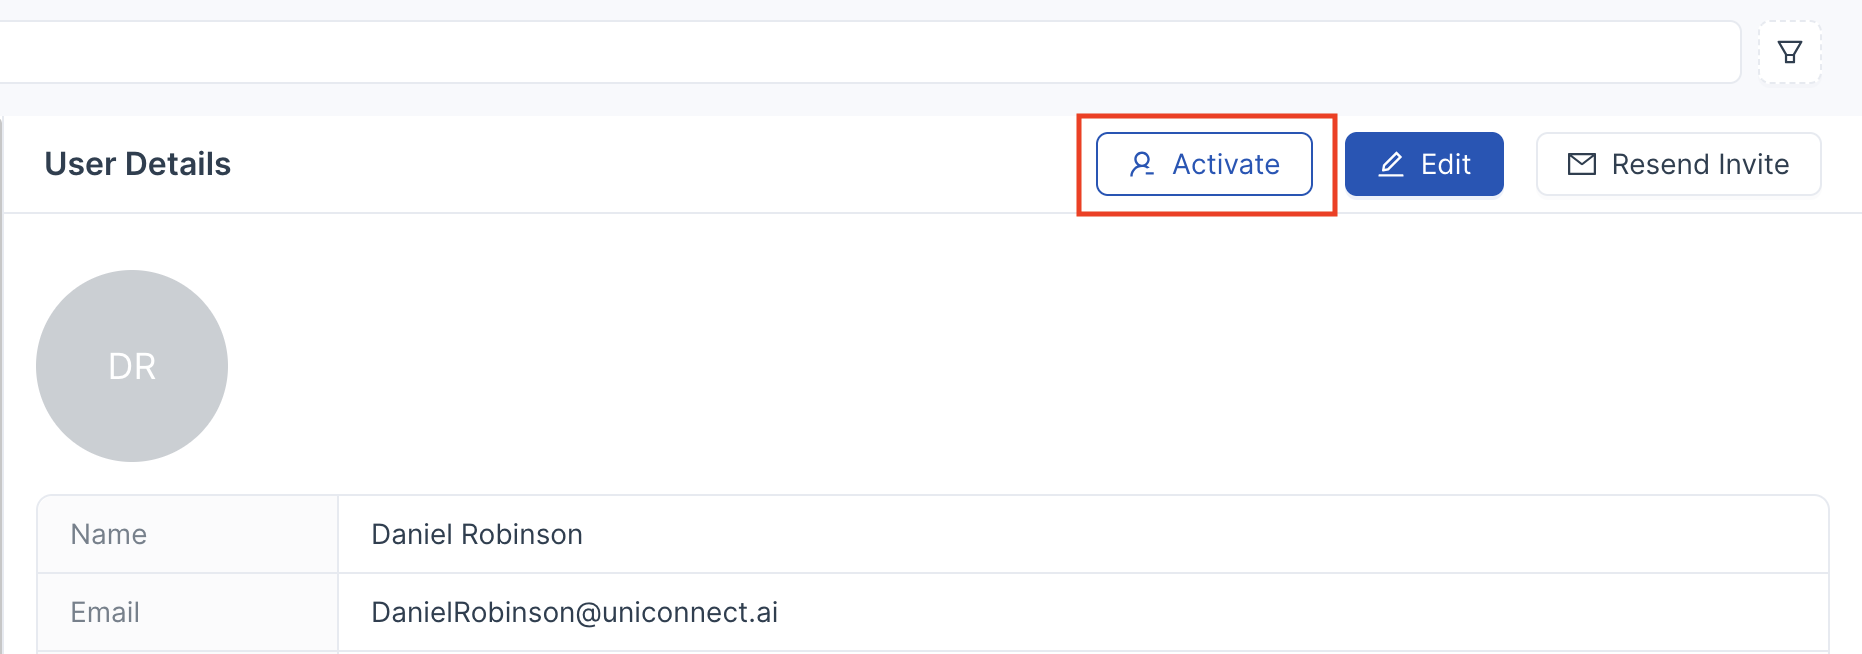Click the Name field label
Viewport: 1862px width, 654px height.
point(109,535)
